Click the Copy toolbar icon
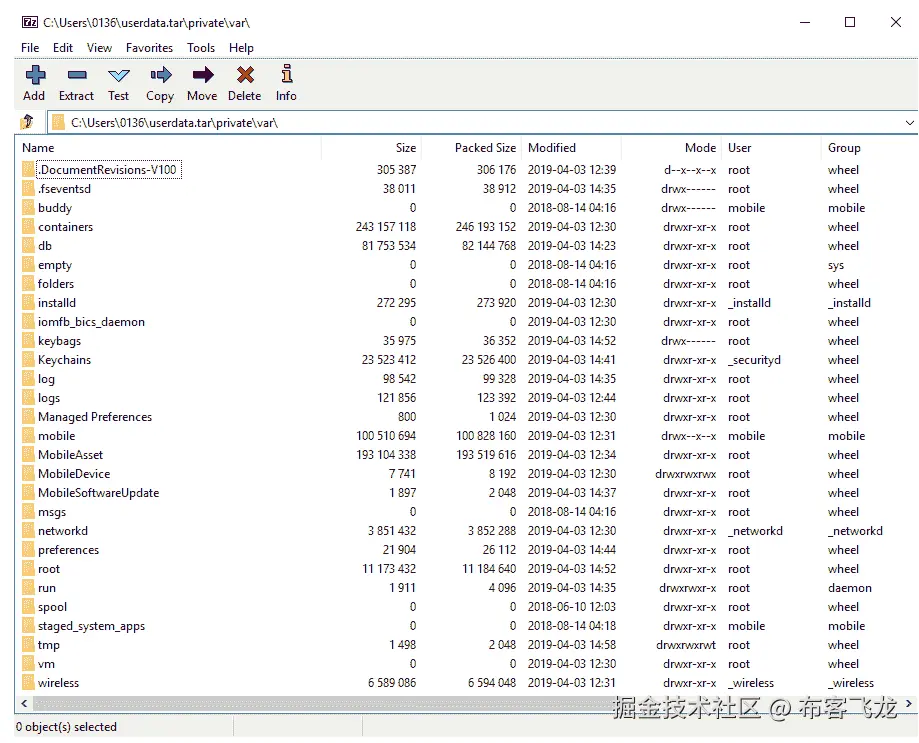Screen dimensions: 919x743 [x=161, y=74]
